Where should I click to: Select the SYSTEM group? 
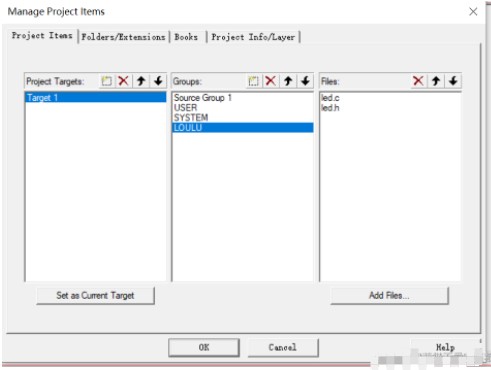tap(243, 117)
